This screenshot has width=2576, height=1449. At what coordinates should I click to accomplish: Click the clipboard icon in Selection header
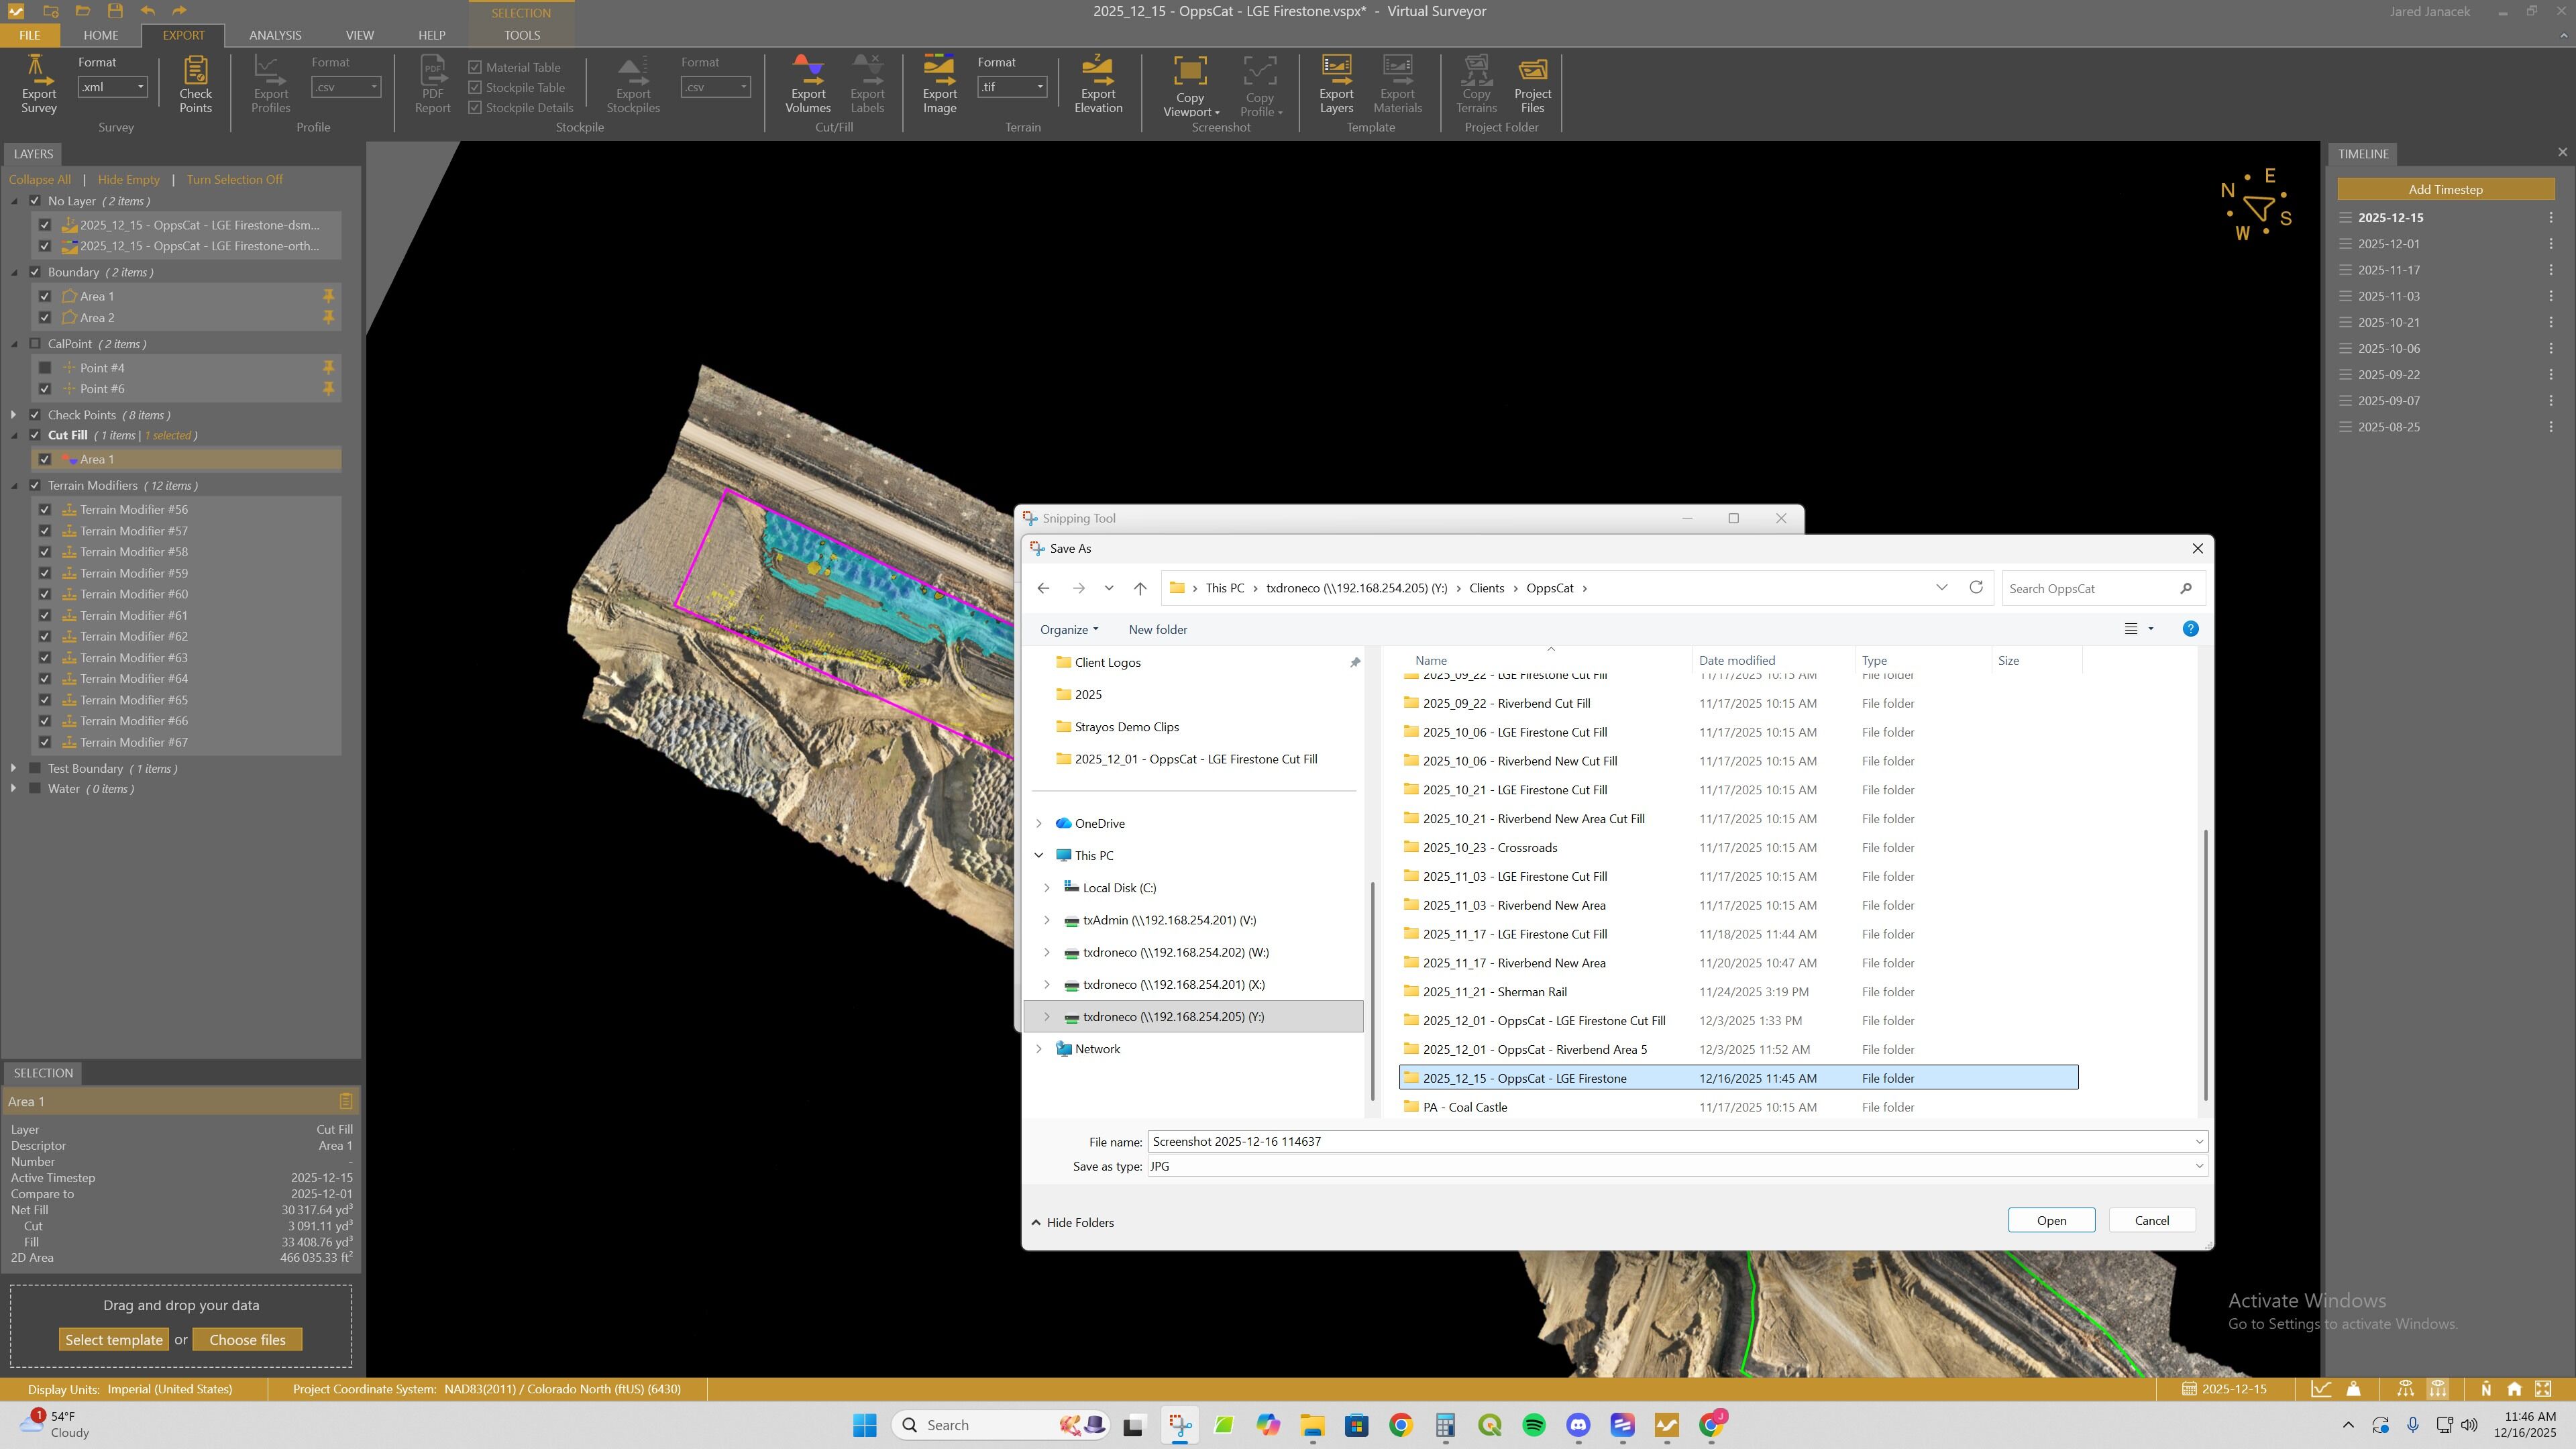tap(346, 1101)
